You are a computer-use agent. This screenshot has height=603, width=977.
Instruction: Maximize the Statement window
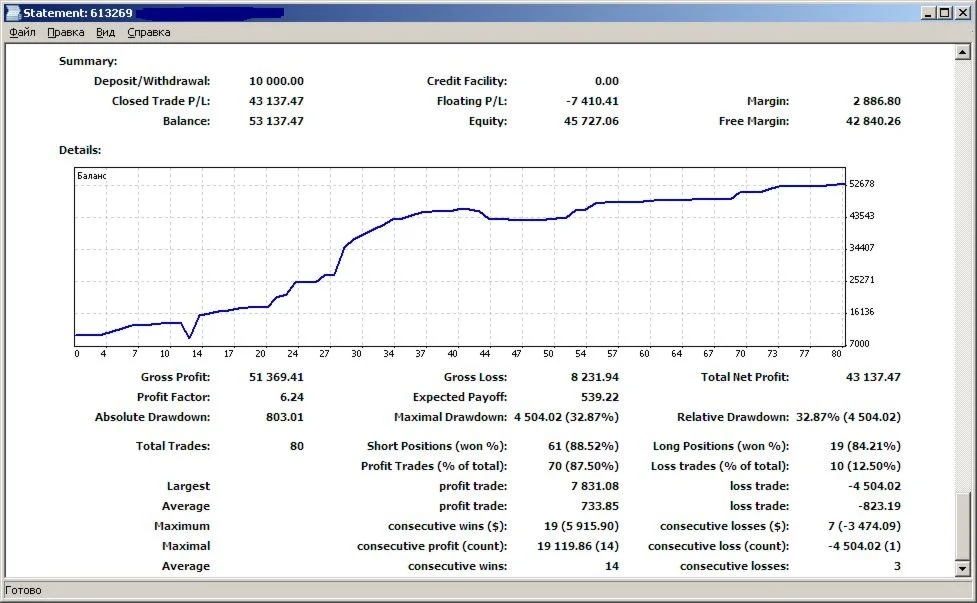[944, 12]
